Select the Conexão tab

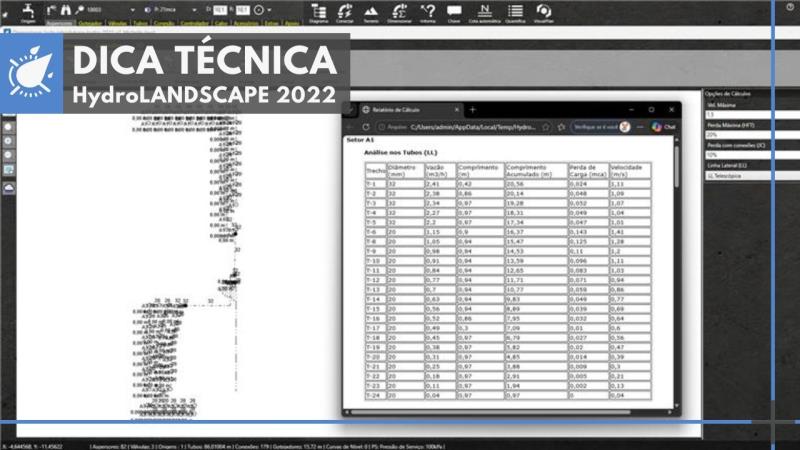coord(164,23)
